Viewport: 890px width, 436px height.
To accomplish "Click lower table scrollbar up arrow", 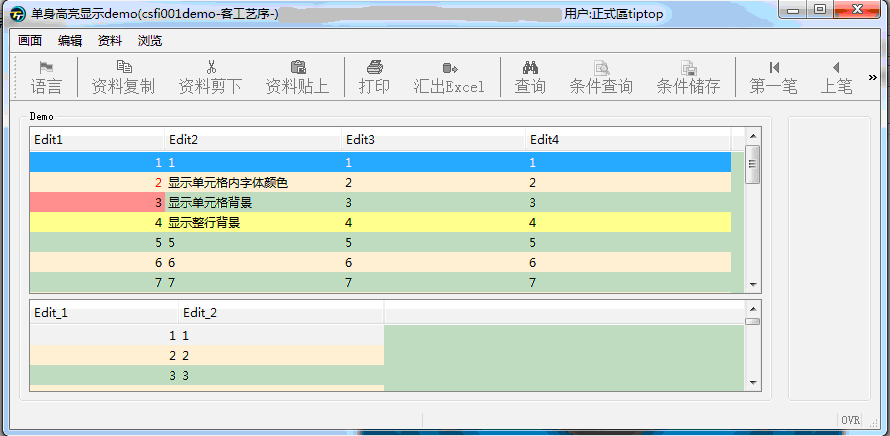I will [x=753, y=309].
